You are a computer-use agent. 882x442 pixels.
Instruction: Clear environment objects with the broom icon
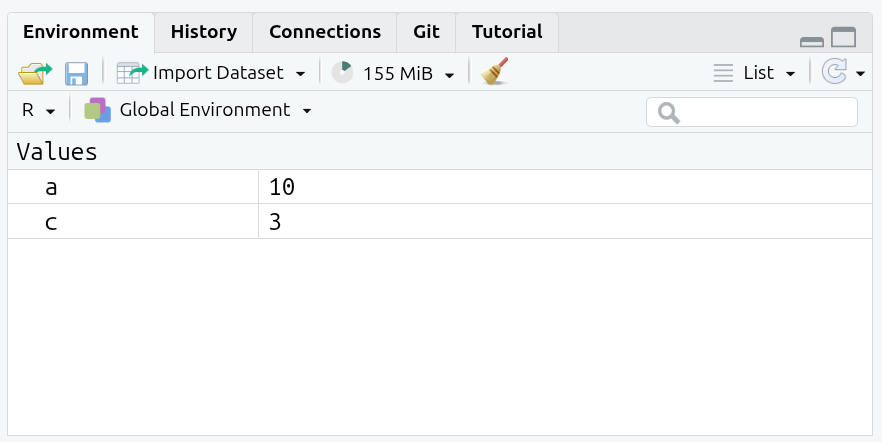[x=494, y=72]
